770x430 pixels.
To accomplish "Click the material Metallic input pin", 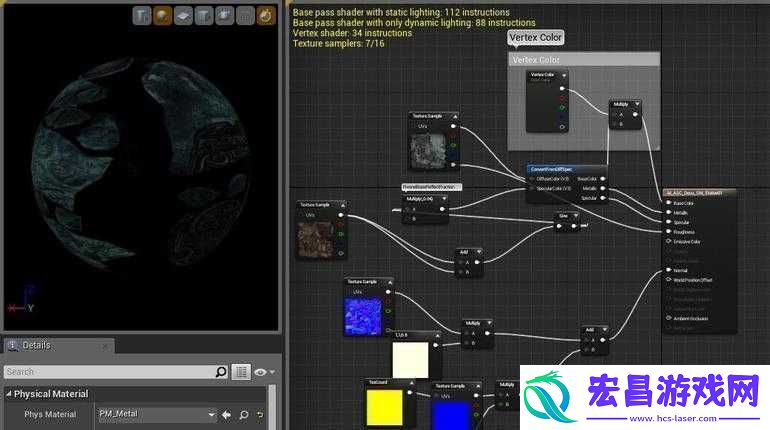I will [x=668, y=213].
